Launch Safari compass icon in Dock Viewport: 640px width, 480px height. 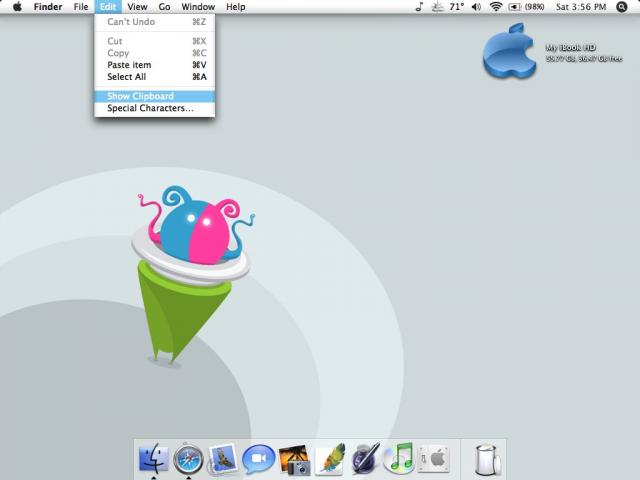(188, 459)
